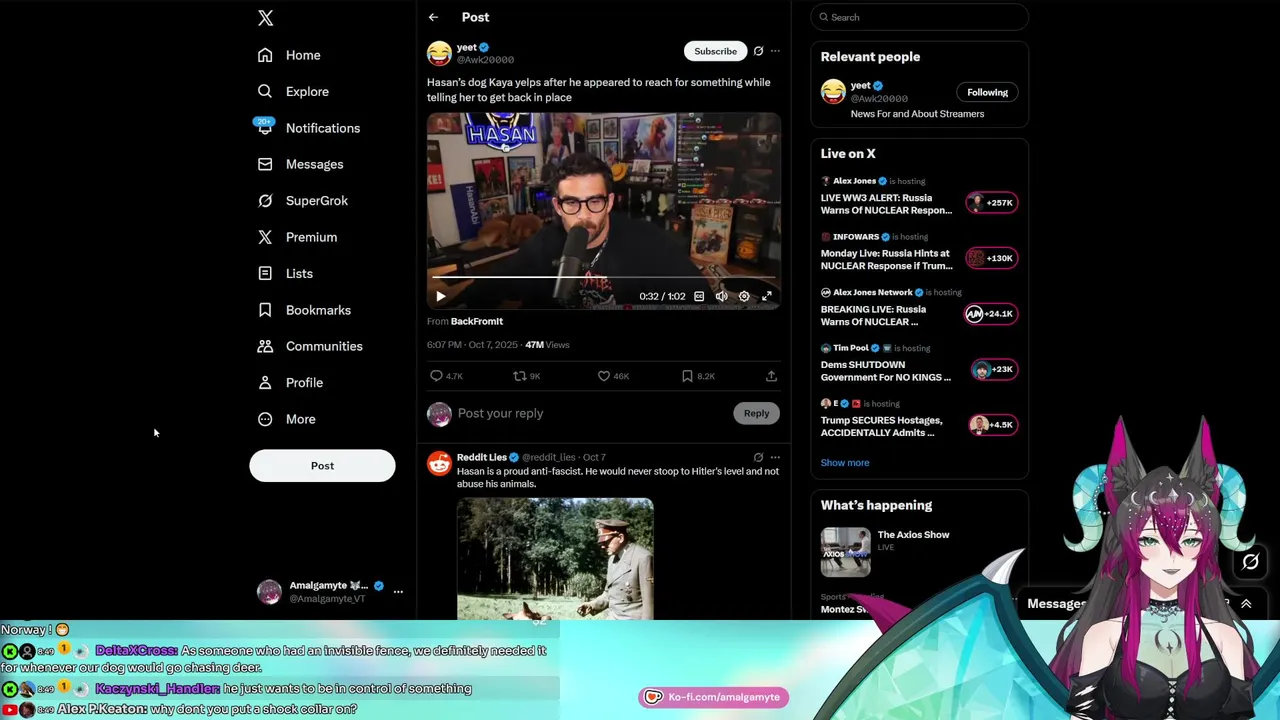Click the Grok icon on yeet's post
Screen dimensions: 1280x720
(x=758, y=51)
